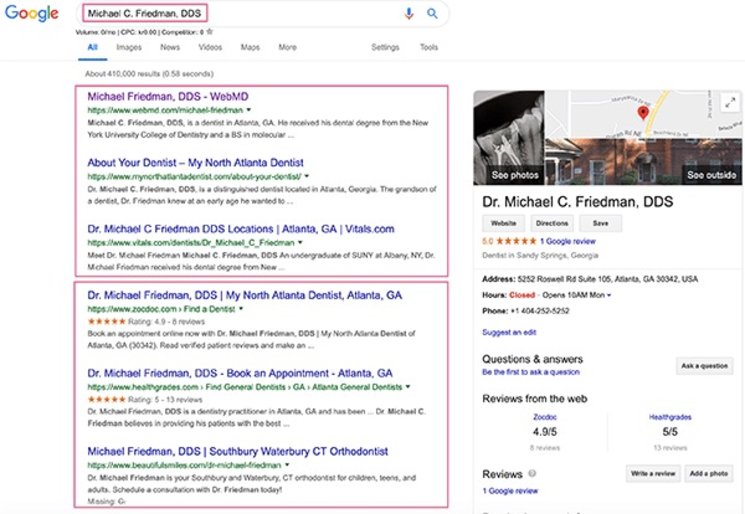Open search Tools
The width and height of the screenshot is (745, 514).
[429, 47]
